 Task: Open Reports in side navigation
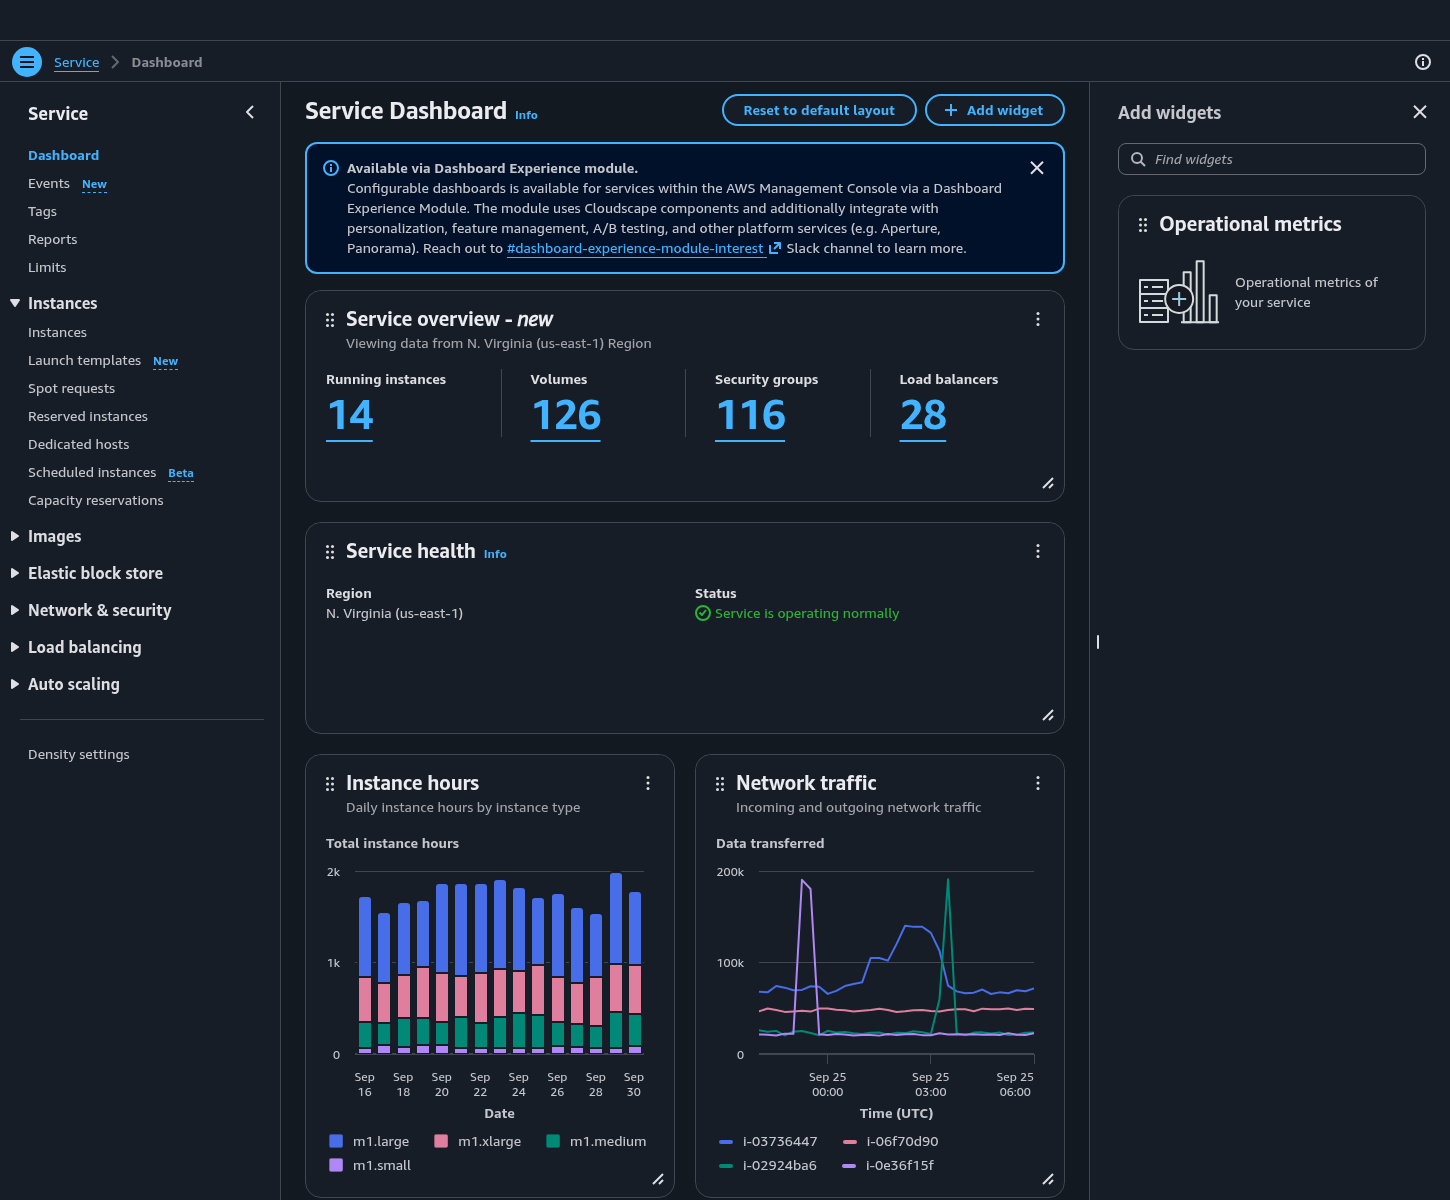click(52, 239)
